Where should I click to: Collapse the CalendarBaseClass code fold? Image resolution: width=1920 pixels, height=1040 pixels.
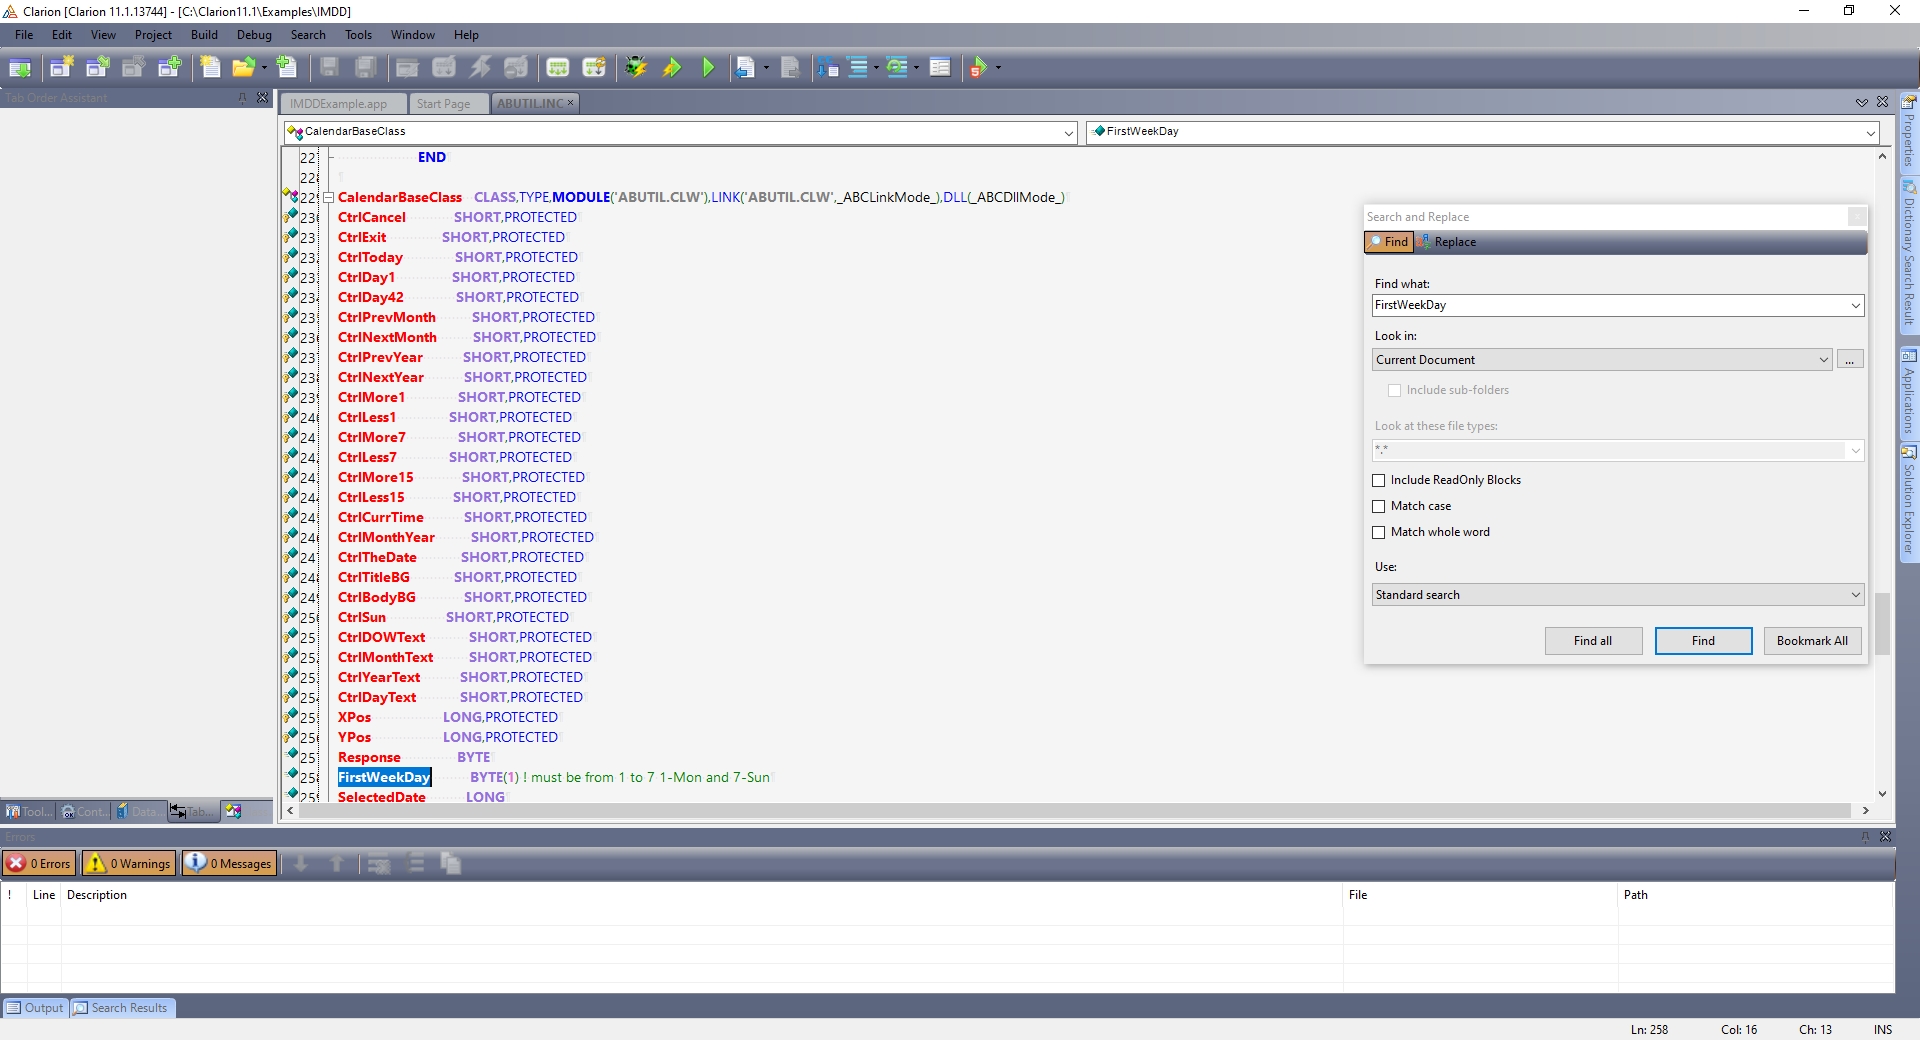pyautogui.click(x=328, y=198)
